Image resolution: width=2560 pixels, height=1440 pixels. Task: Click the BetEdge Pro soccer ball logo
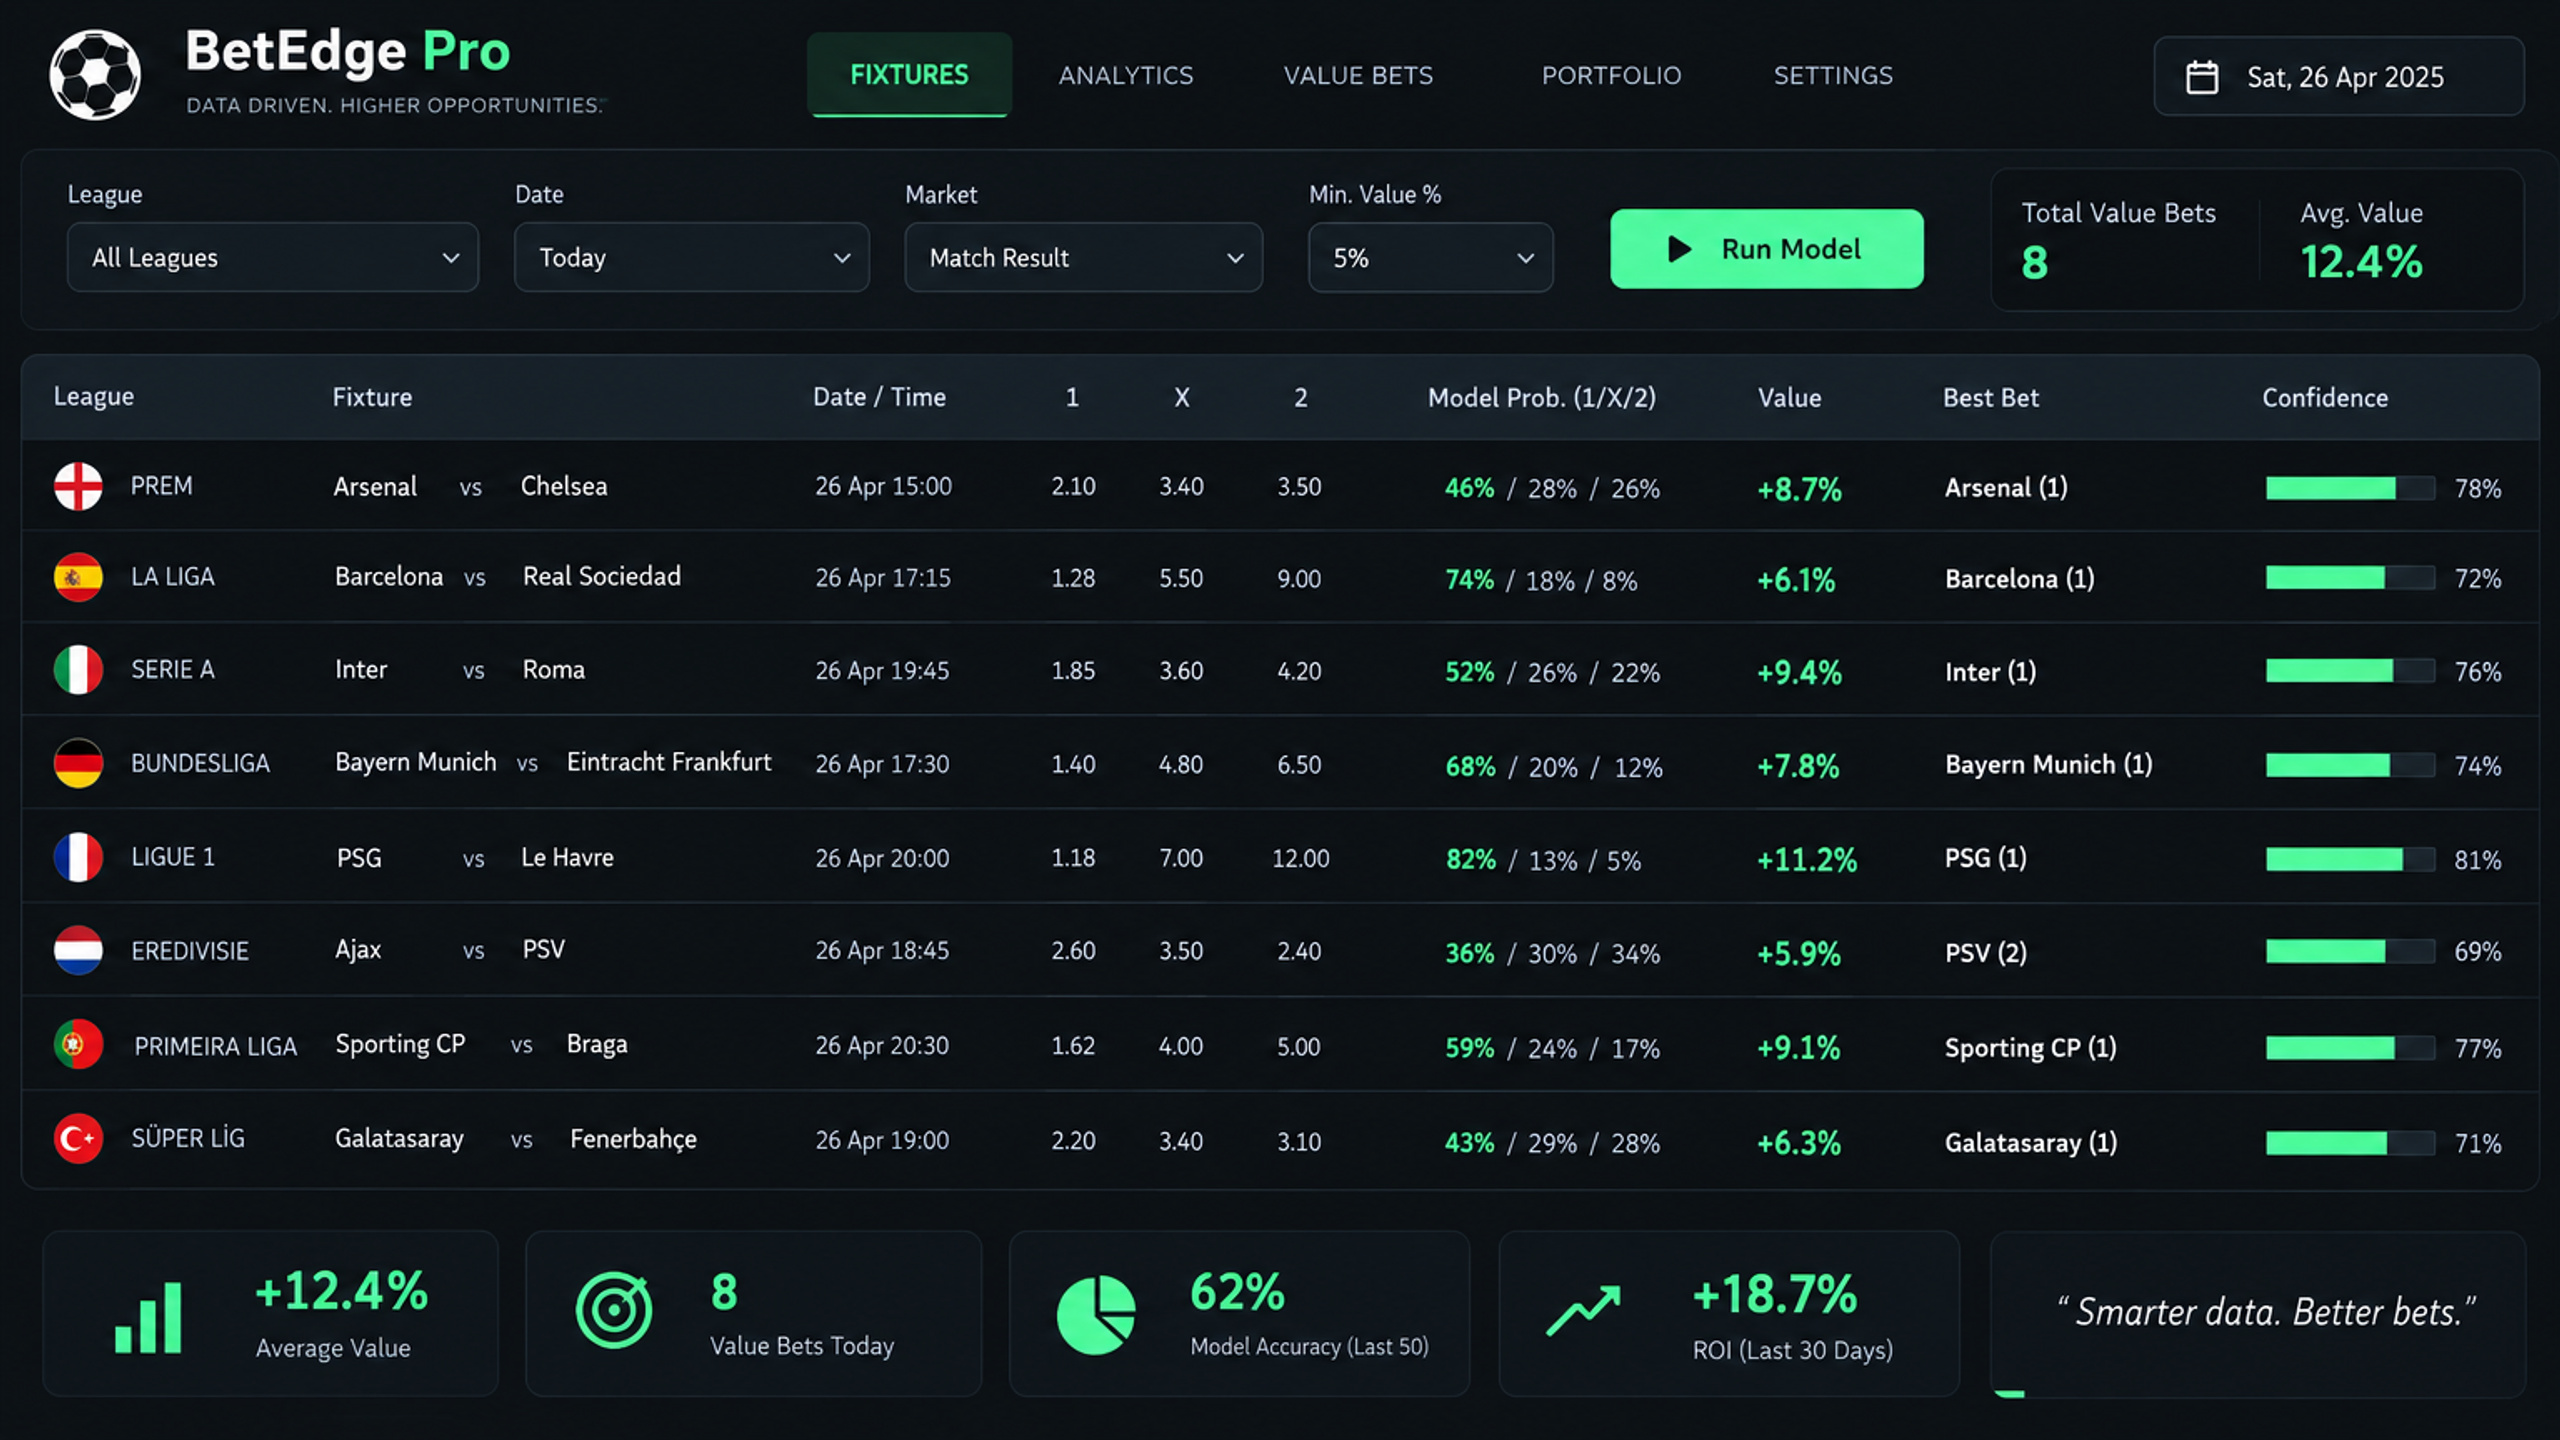point(95,75)
